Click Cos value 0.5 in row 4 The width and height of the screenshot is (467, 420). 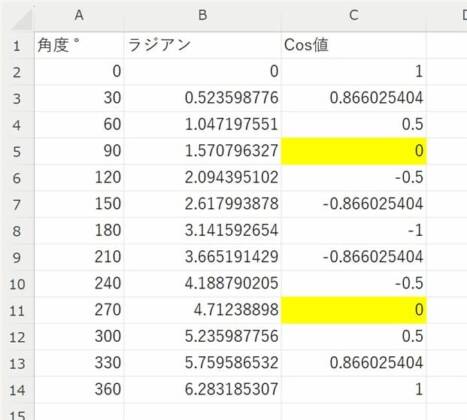pos(354,125)
